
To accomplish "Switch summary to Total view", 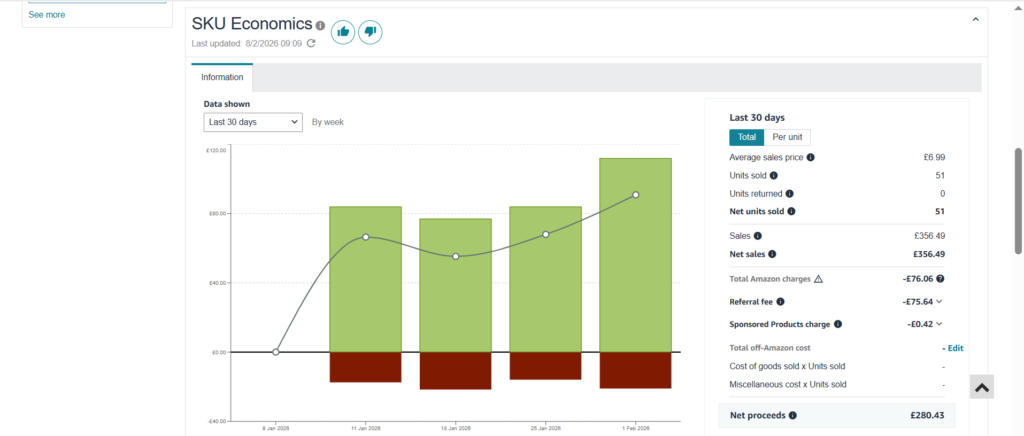I will click(x=746, y=137).
